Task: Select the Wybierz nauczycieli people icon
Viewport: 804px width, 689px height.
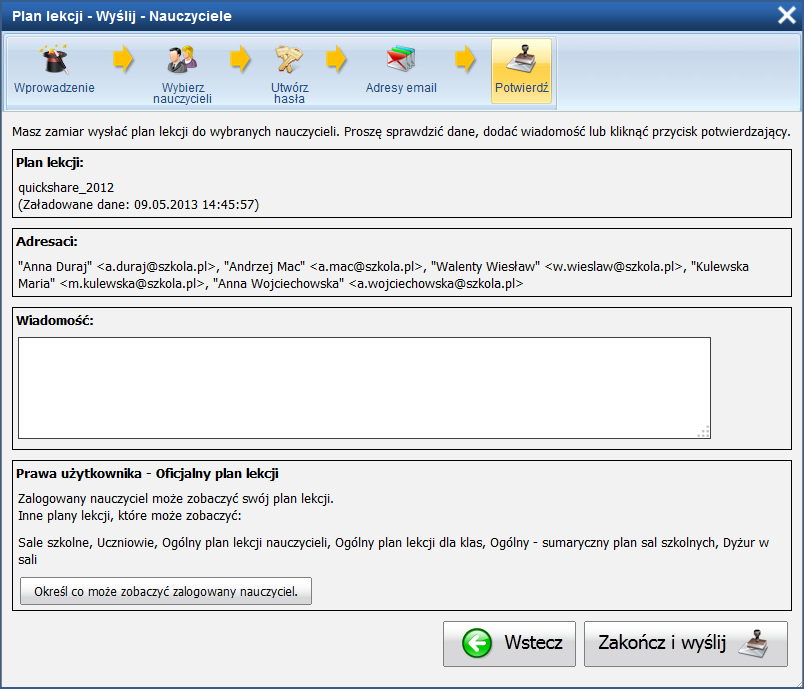Action: coord(182,59)
